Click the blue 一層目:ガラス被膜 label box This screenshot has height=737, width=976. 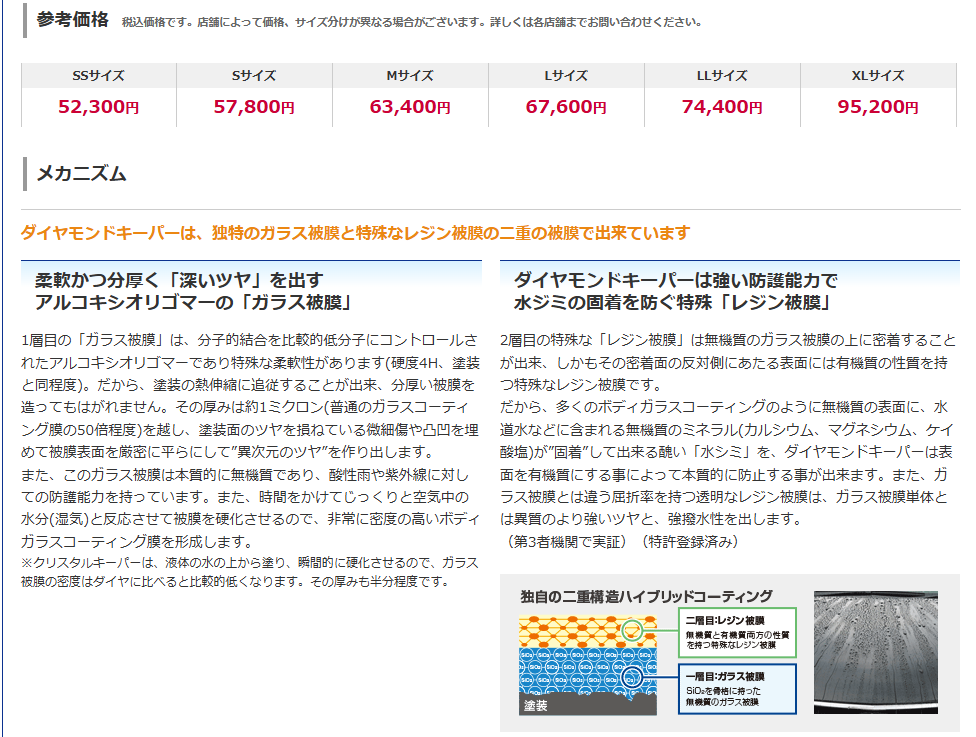737,689
